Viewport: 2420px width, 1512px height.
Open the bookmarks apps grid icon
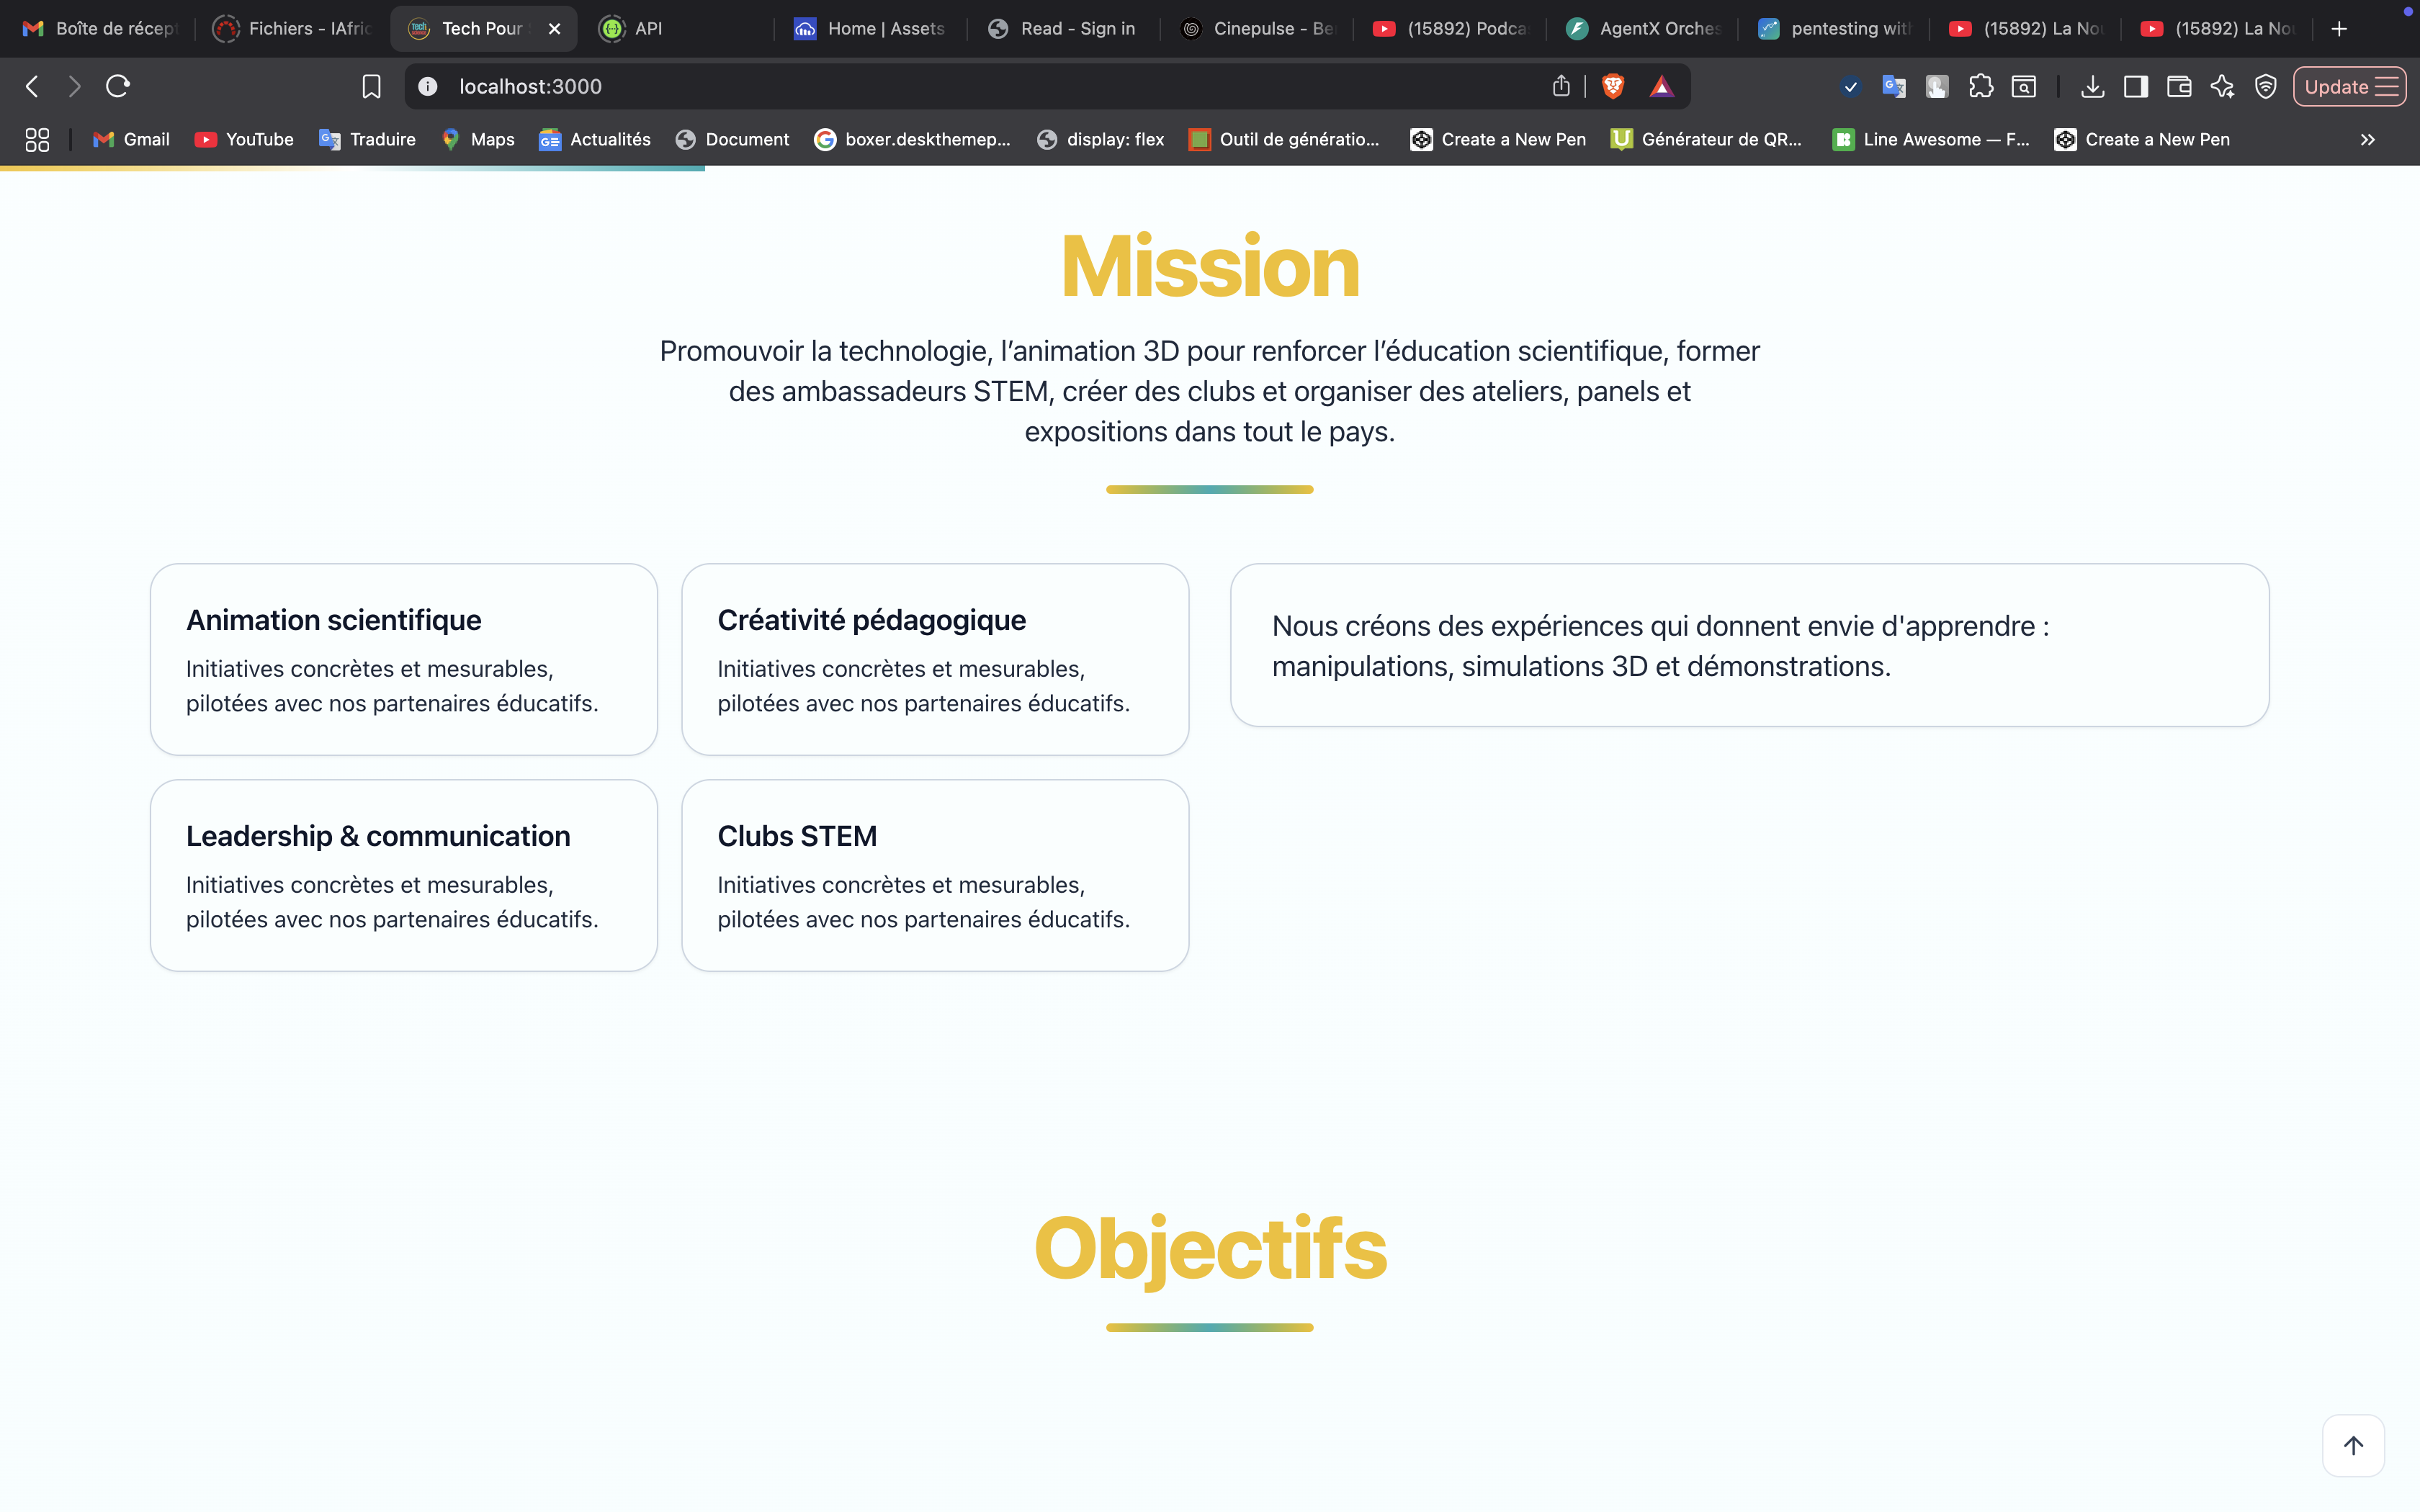point(37,140)
